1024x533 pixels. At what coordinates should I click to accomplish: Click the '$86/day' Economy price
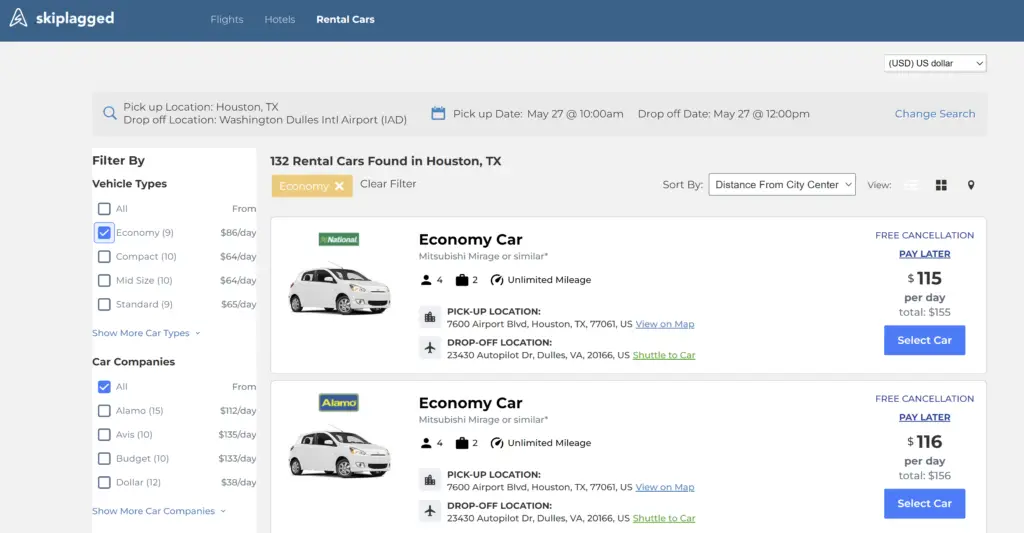pyautogui.click(x=238, y=233)
